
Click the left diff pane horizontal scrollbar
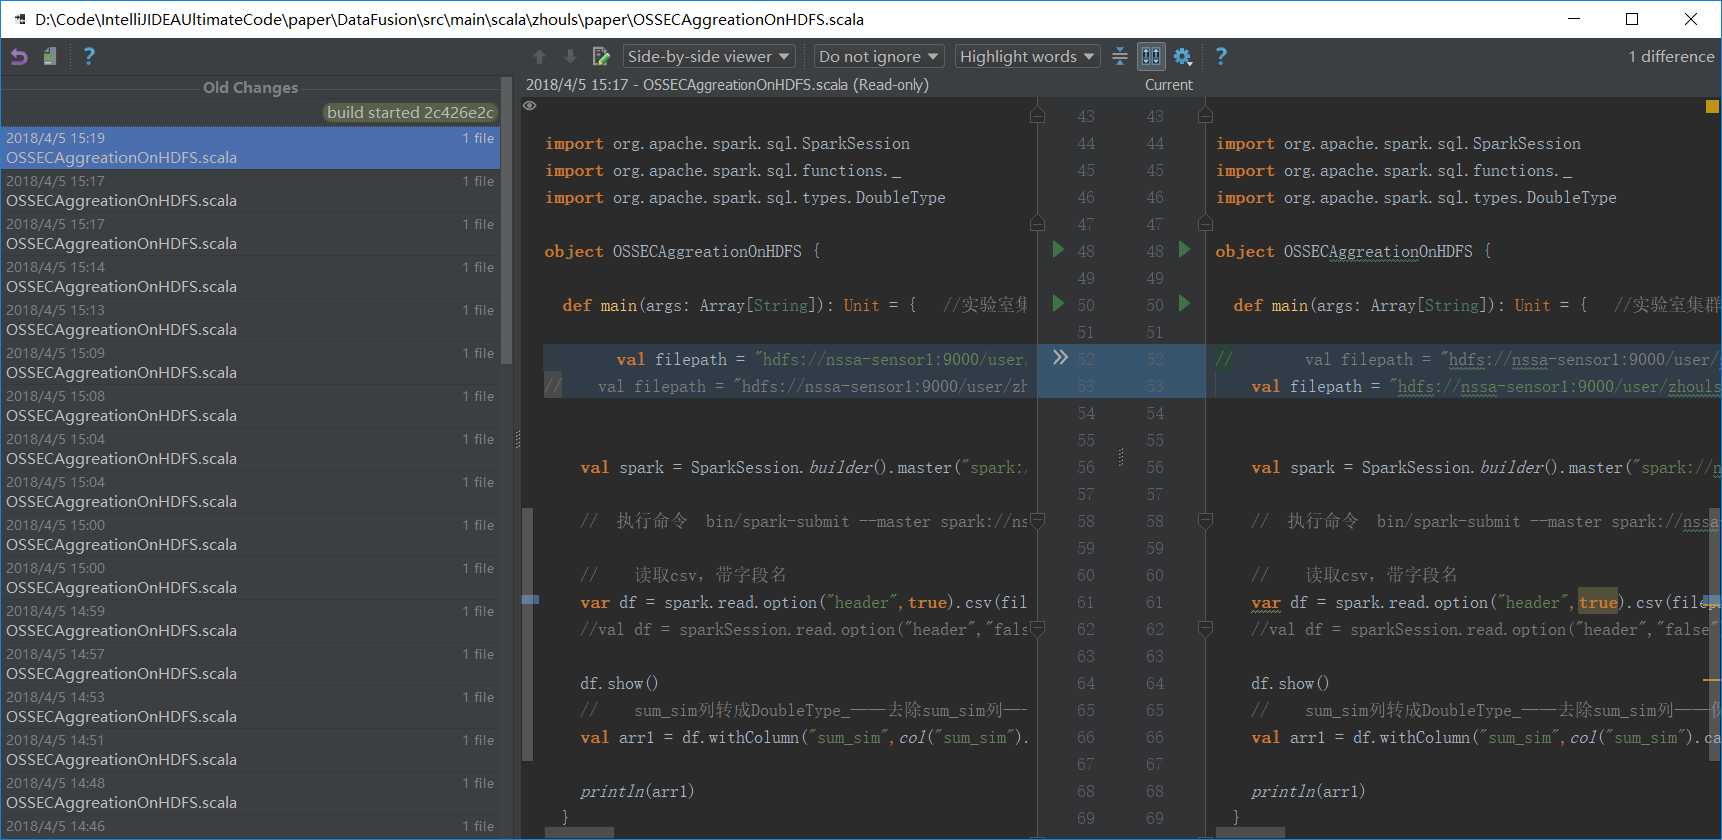pos(580,832)
